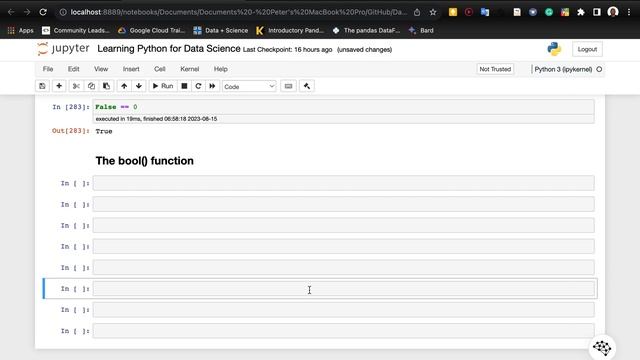Reload the page in the browser
This screenshot has height=360, width=640.
pos(43,12)
